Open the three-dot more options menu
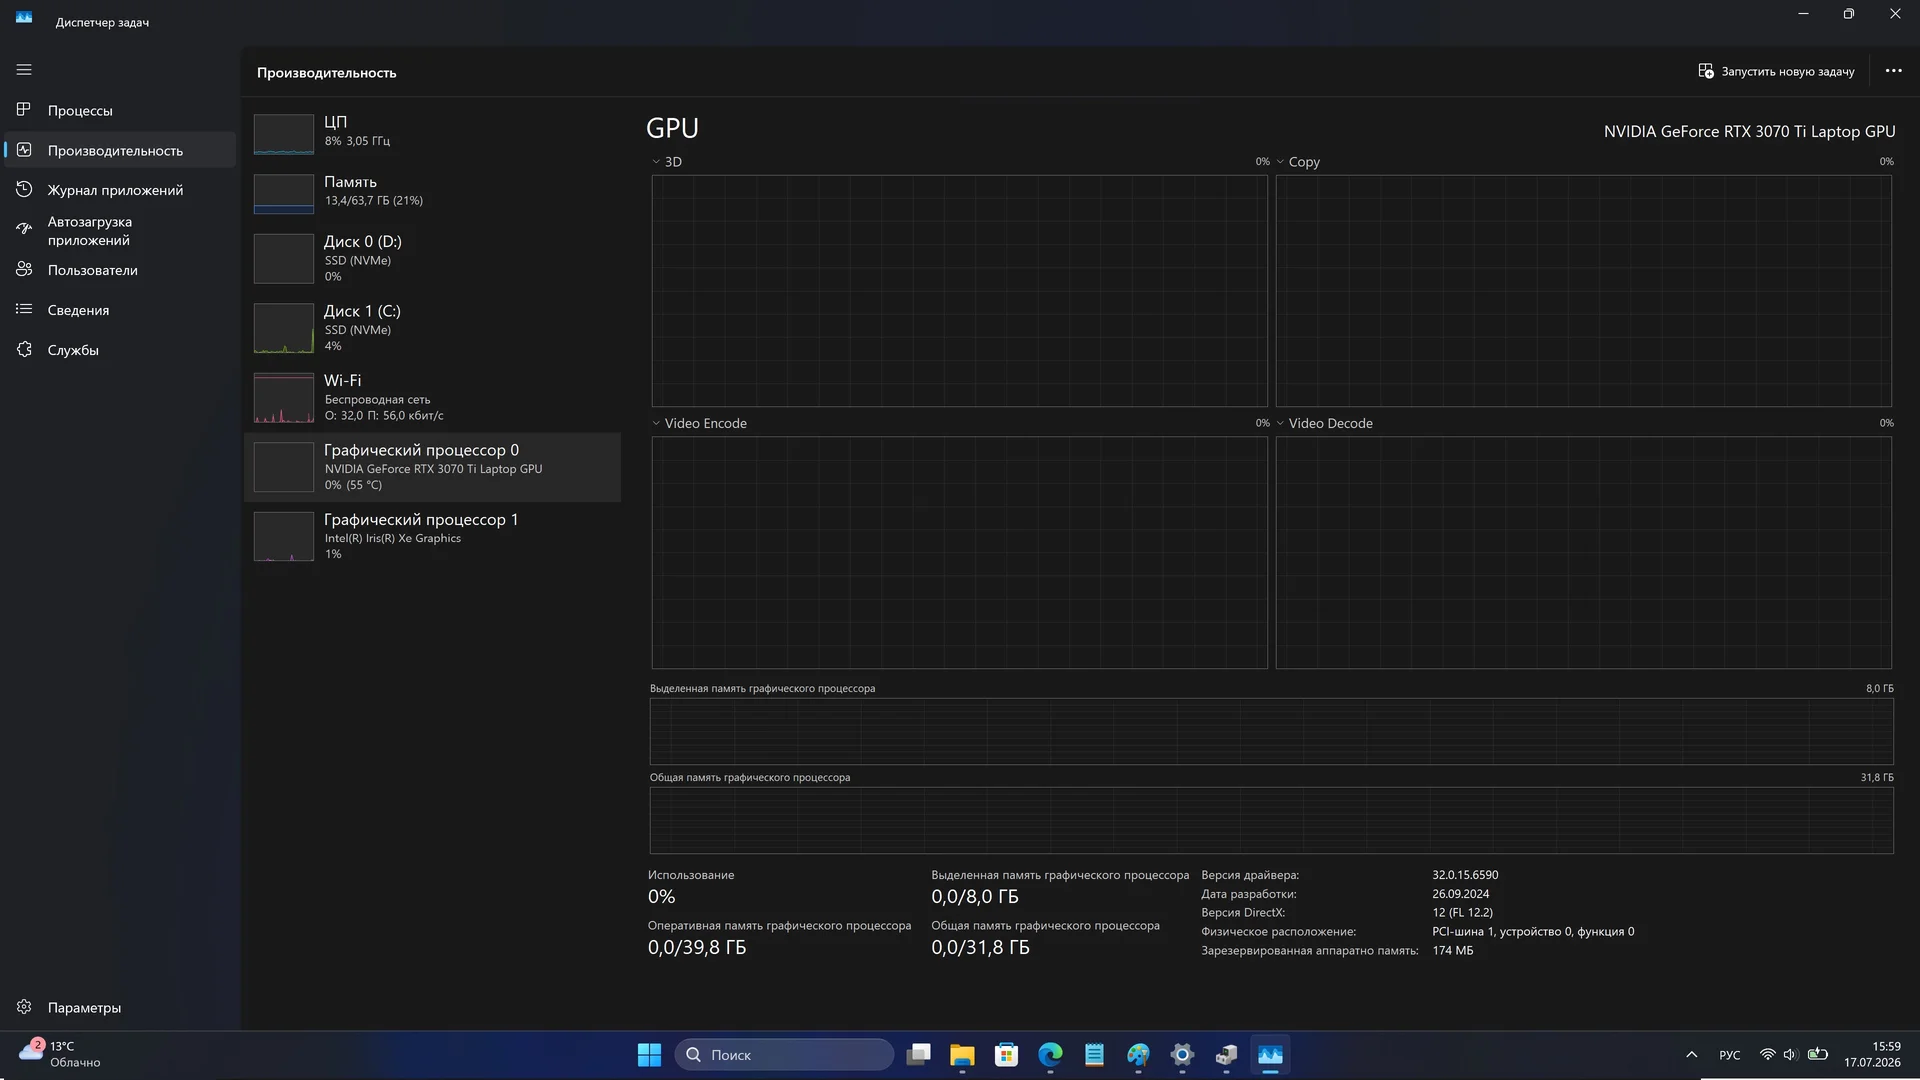 click(x=1893, y=71)
